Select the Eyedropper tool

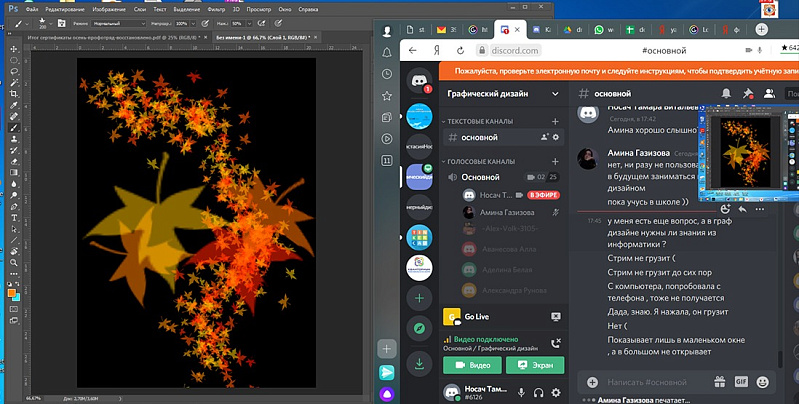coord(14,105)
